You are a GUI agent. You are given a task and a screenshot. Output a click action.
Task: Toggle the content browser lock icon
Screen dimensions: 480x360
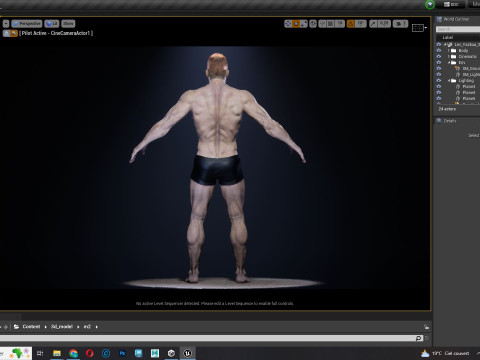pos(426,327)
